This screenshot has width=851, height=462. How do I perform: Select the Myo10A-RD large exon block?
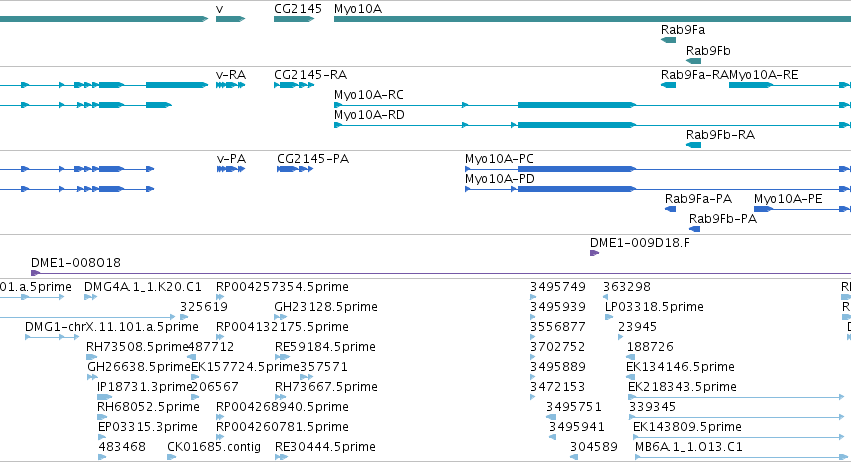[576, 125]
